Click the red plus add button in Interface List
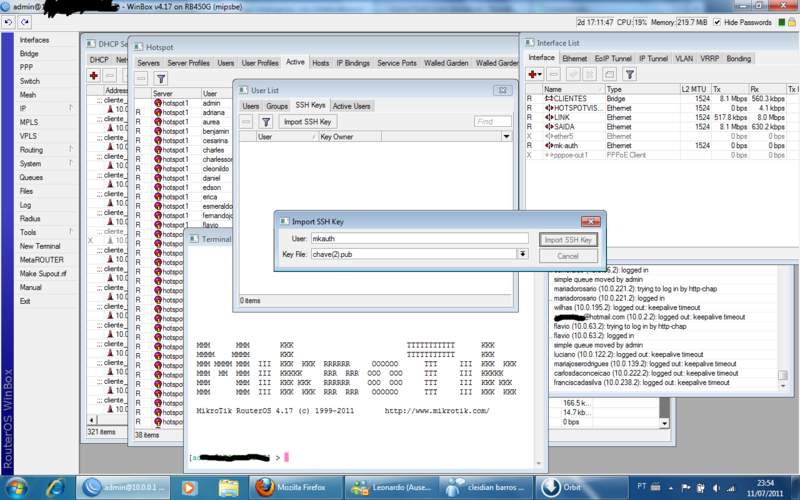The height and width of the screenshot is (500, 800). coord(532,74)
